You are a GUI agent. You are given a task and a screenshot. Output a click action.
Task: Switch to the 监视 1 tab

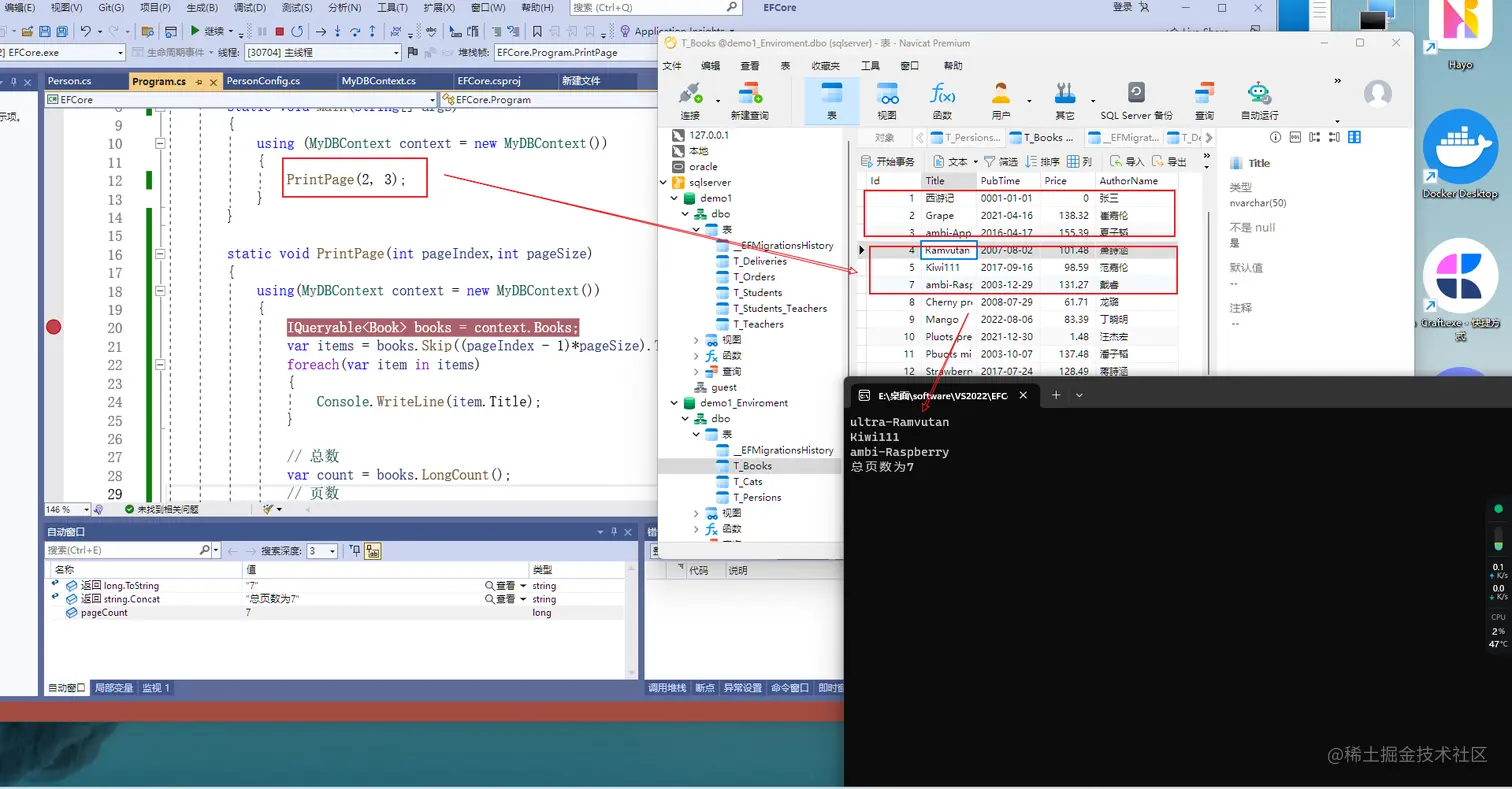pyautogui.click(x=155, y=688)
